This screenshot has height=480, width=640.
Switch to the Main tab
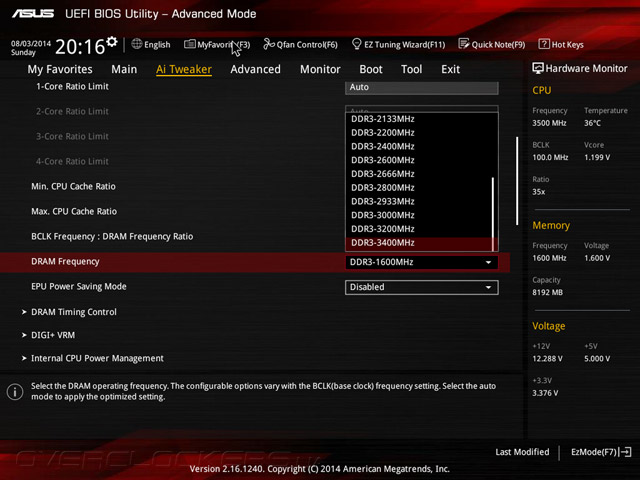124,69
